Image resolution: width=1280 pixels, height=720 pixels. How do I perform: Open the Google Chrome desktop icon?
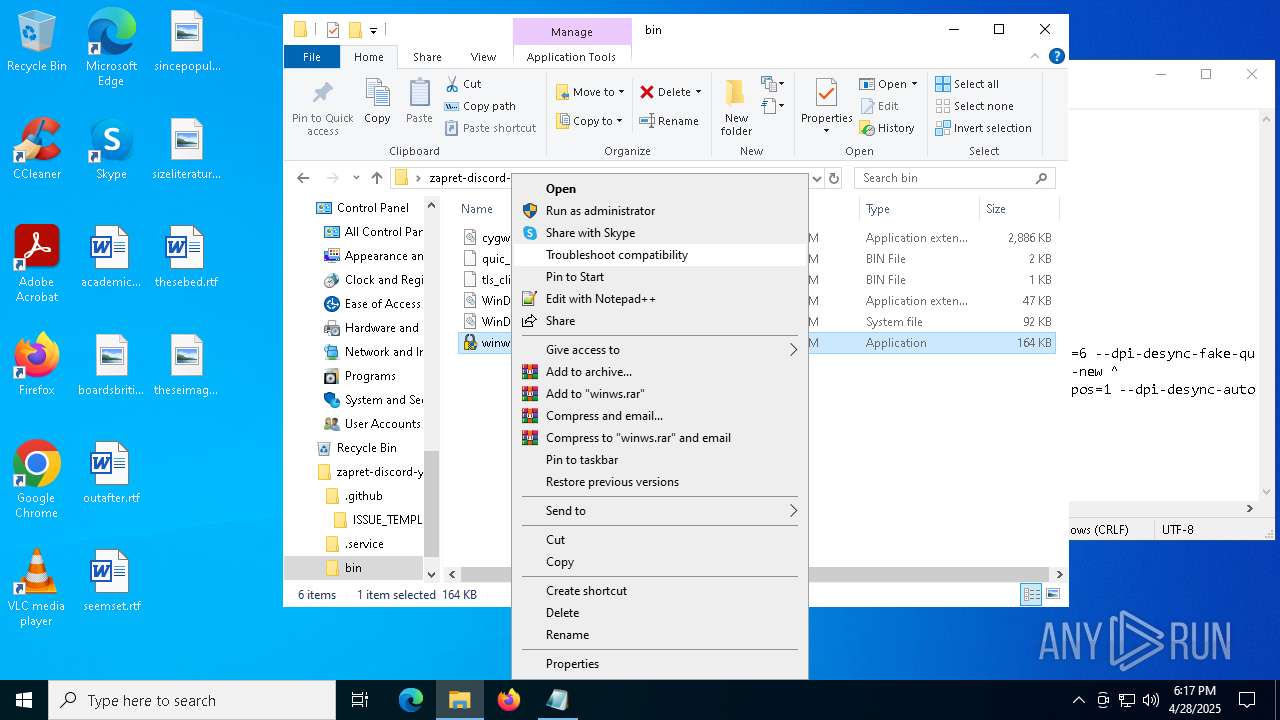click(x=37, y=480)
